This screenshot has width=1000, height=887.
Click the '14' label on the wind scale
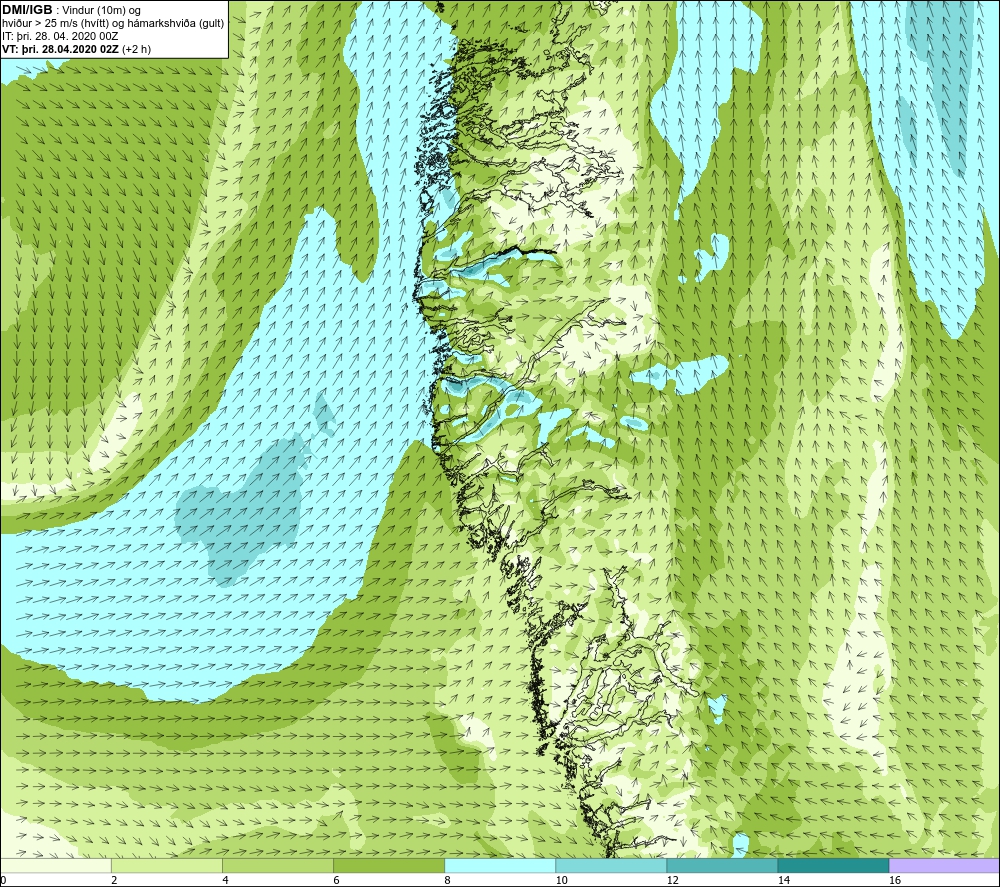pyautogui.click(x=783, y=880)
